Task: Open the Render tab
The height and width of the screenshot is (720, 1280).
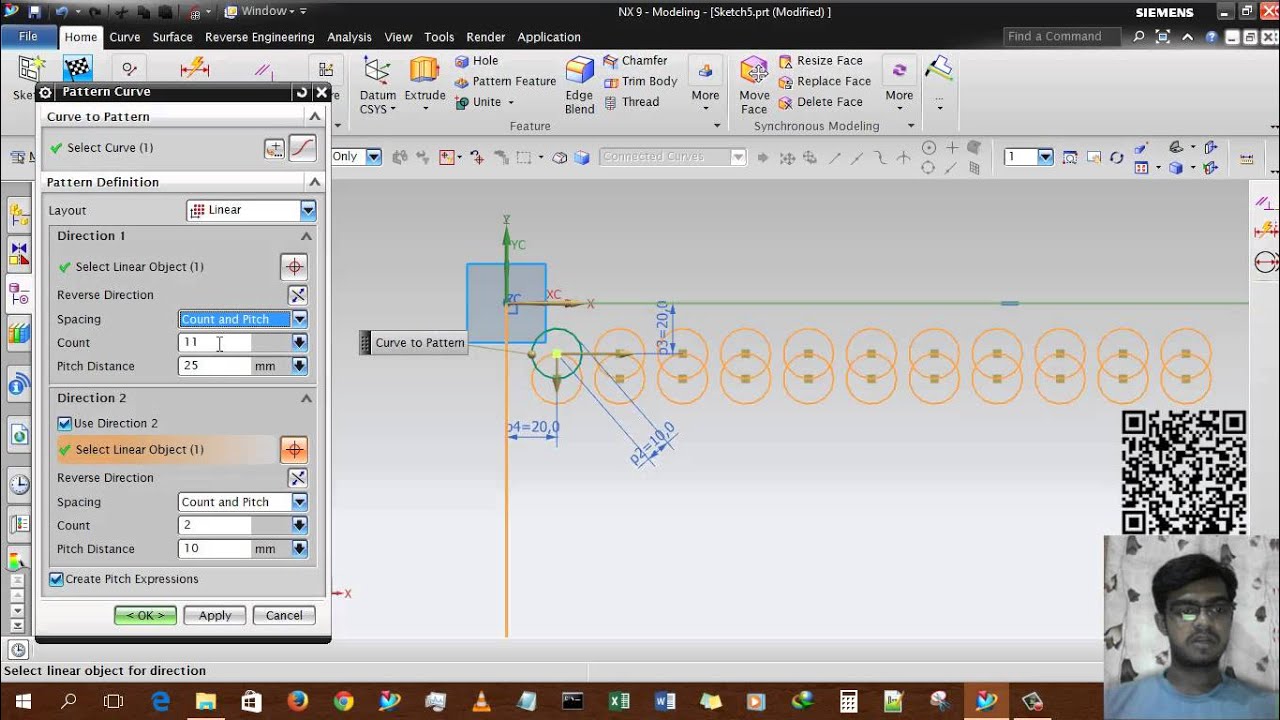Action: (x=485, y=37)
